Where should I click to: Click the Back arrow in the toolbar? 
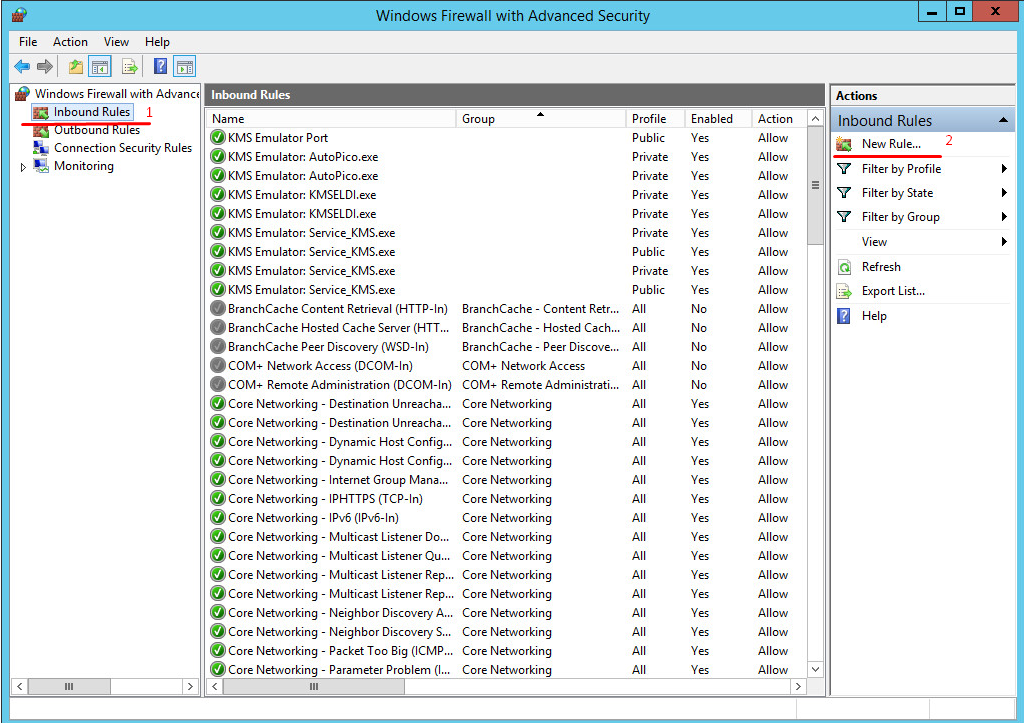(22, 67)
